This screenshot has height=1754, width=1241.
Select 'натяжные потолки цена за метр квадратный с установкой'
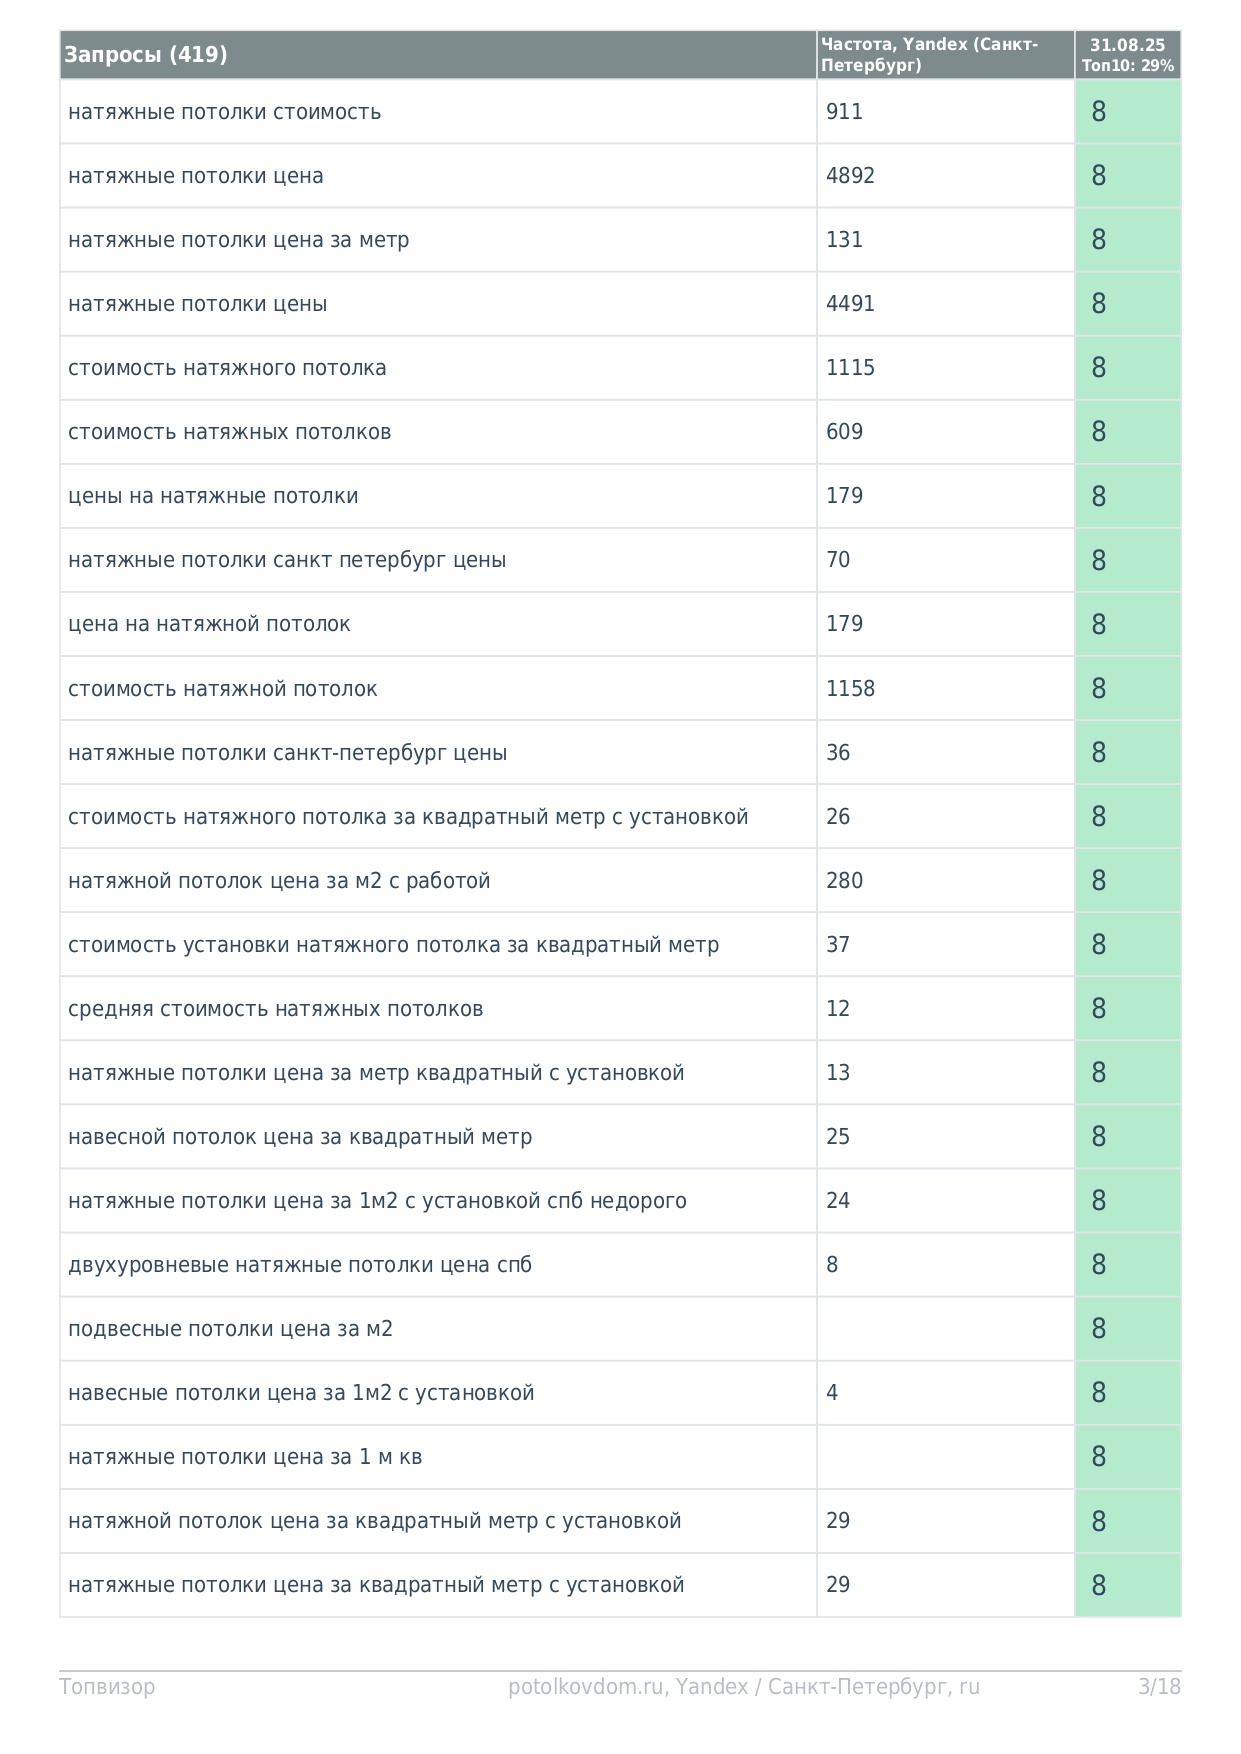click(376, 1073)
